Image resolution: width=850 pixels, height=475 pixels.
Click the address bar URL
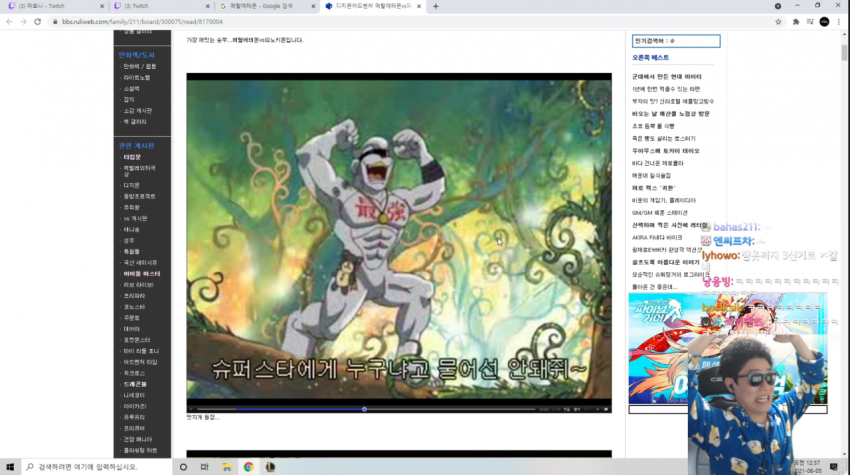142,22
